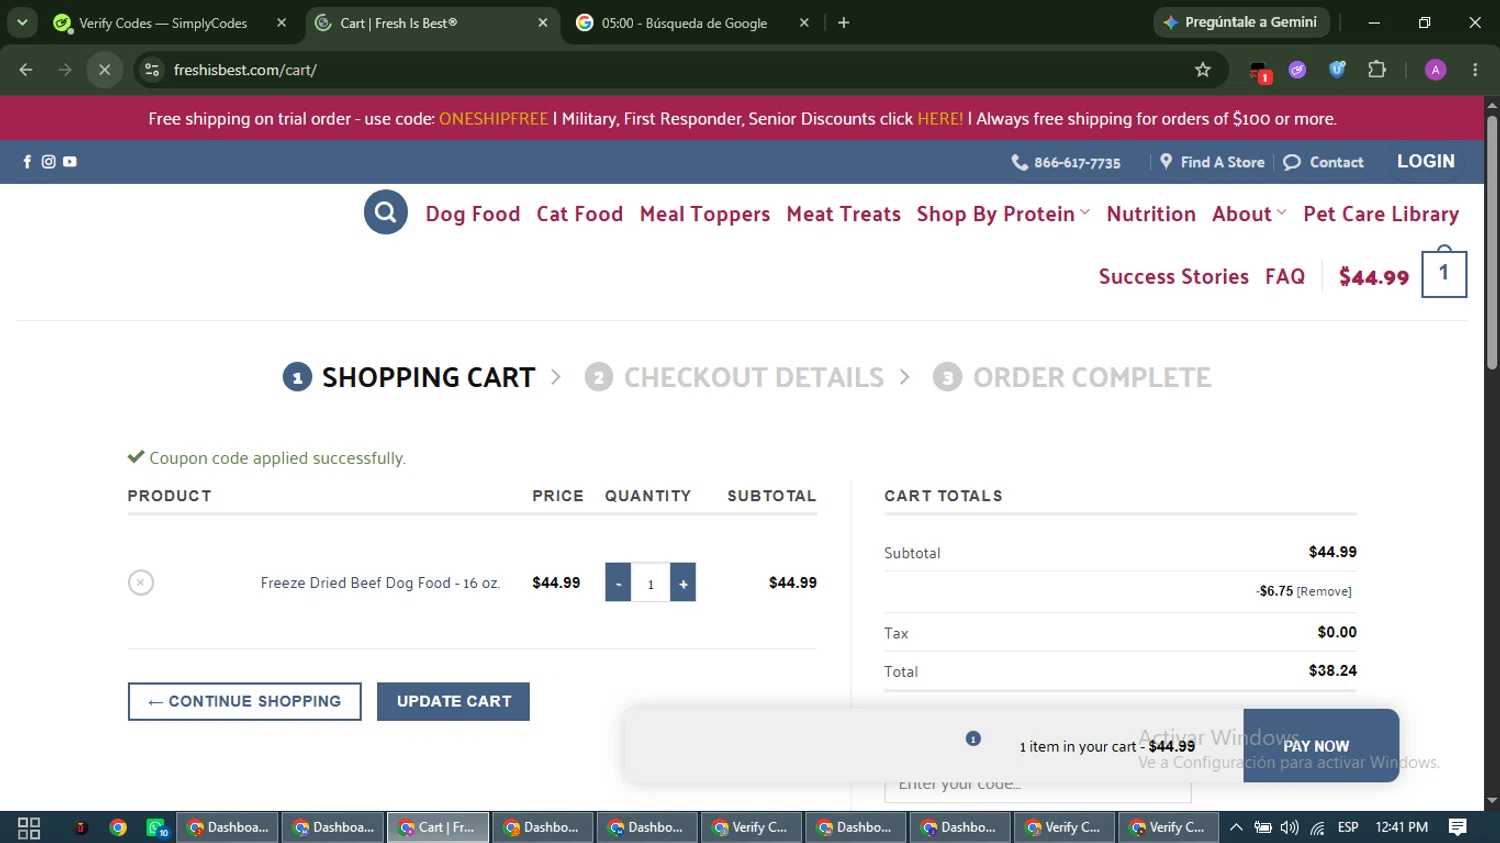Call the 866-617-7735 phone link
The height and width of the screenshot is (843, 1500).
[1066, 162]
